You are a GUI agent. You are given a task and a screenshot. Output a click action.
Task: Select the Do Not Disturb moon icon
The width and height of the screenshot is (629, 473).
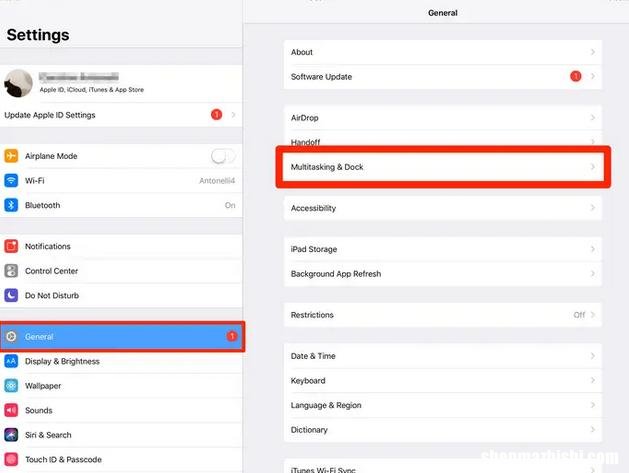point(11,295)
